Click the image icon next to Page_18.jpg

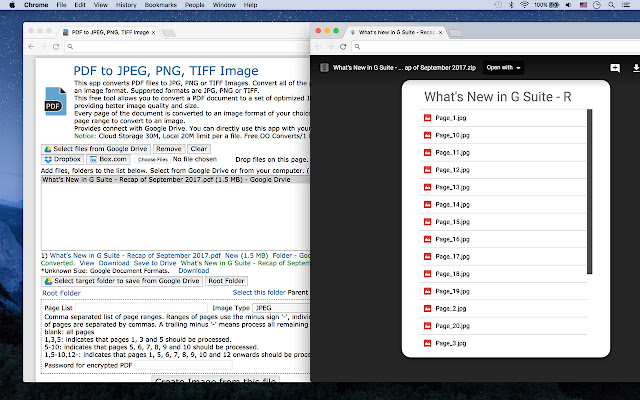427,274
